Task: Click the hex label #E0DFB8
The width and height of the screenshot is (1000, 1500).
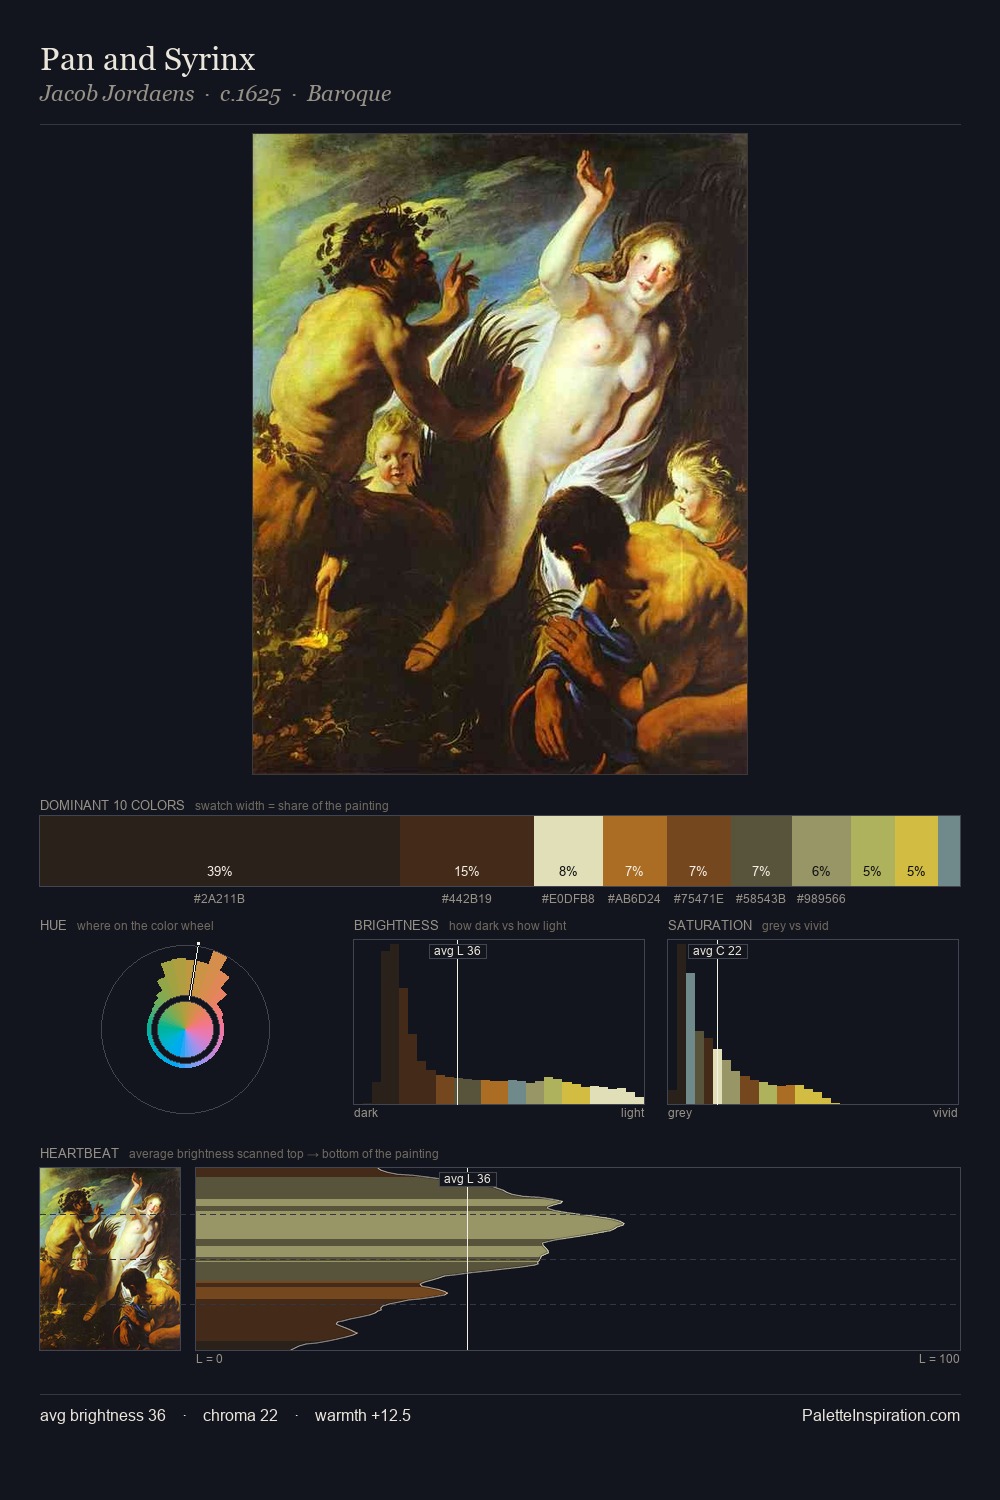Action: click(568, 899)
